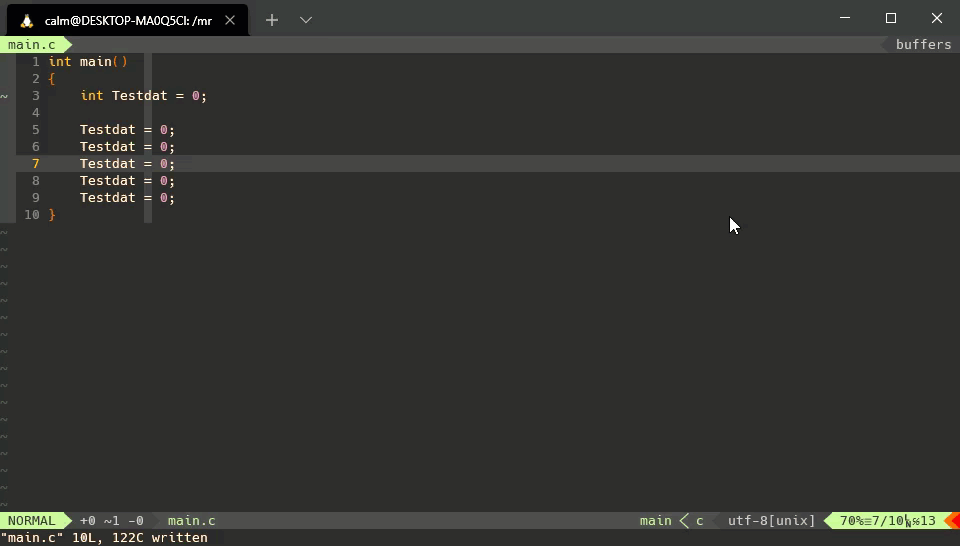The height and width of the screenshot is (546, 960).
Task: Click 'Testdat = 0;' on line 5
Action: 127,130
